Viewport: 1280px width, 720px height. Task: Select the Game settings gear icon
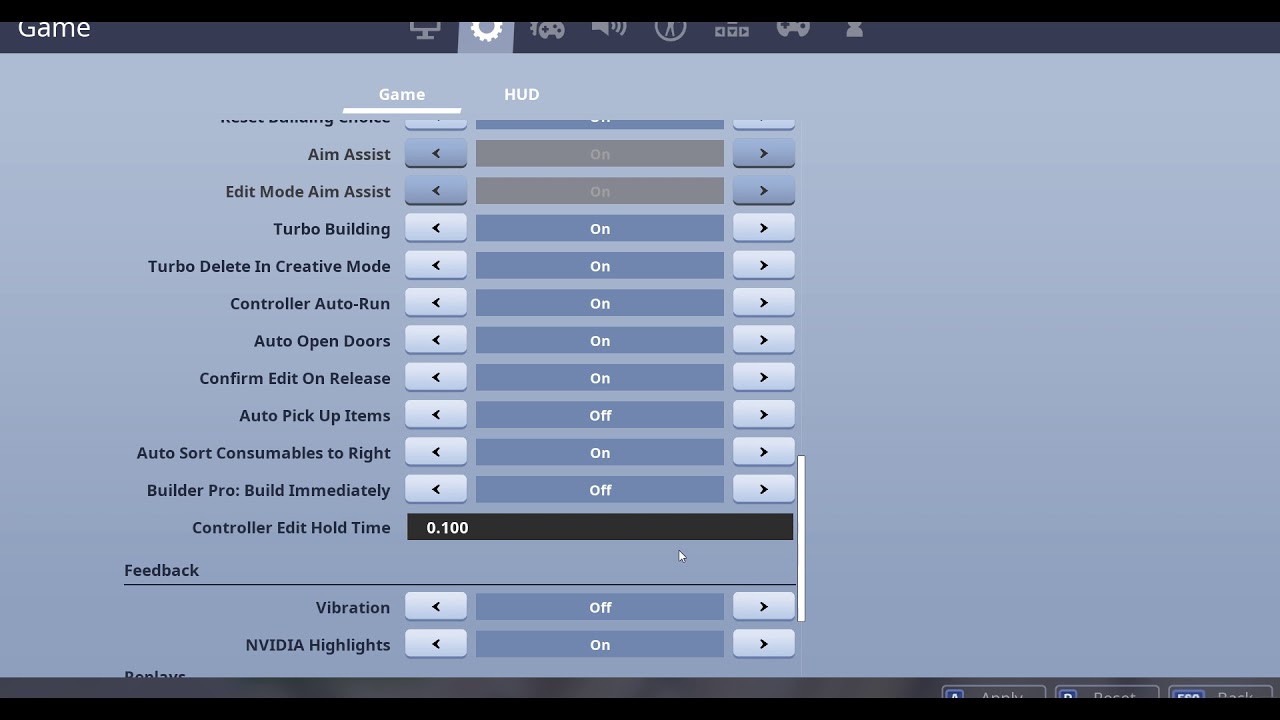486,29
